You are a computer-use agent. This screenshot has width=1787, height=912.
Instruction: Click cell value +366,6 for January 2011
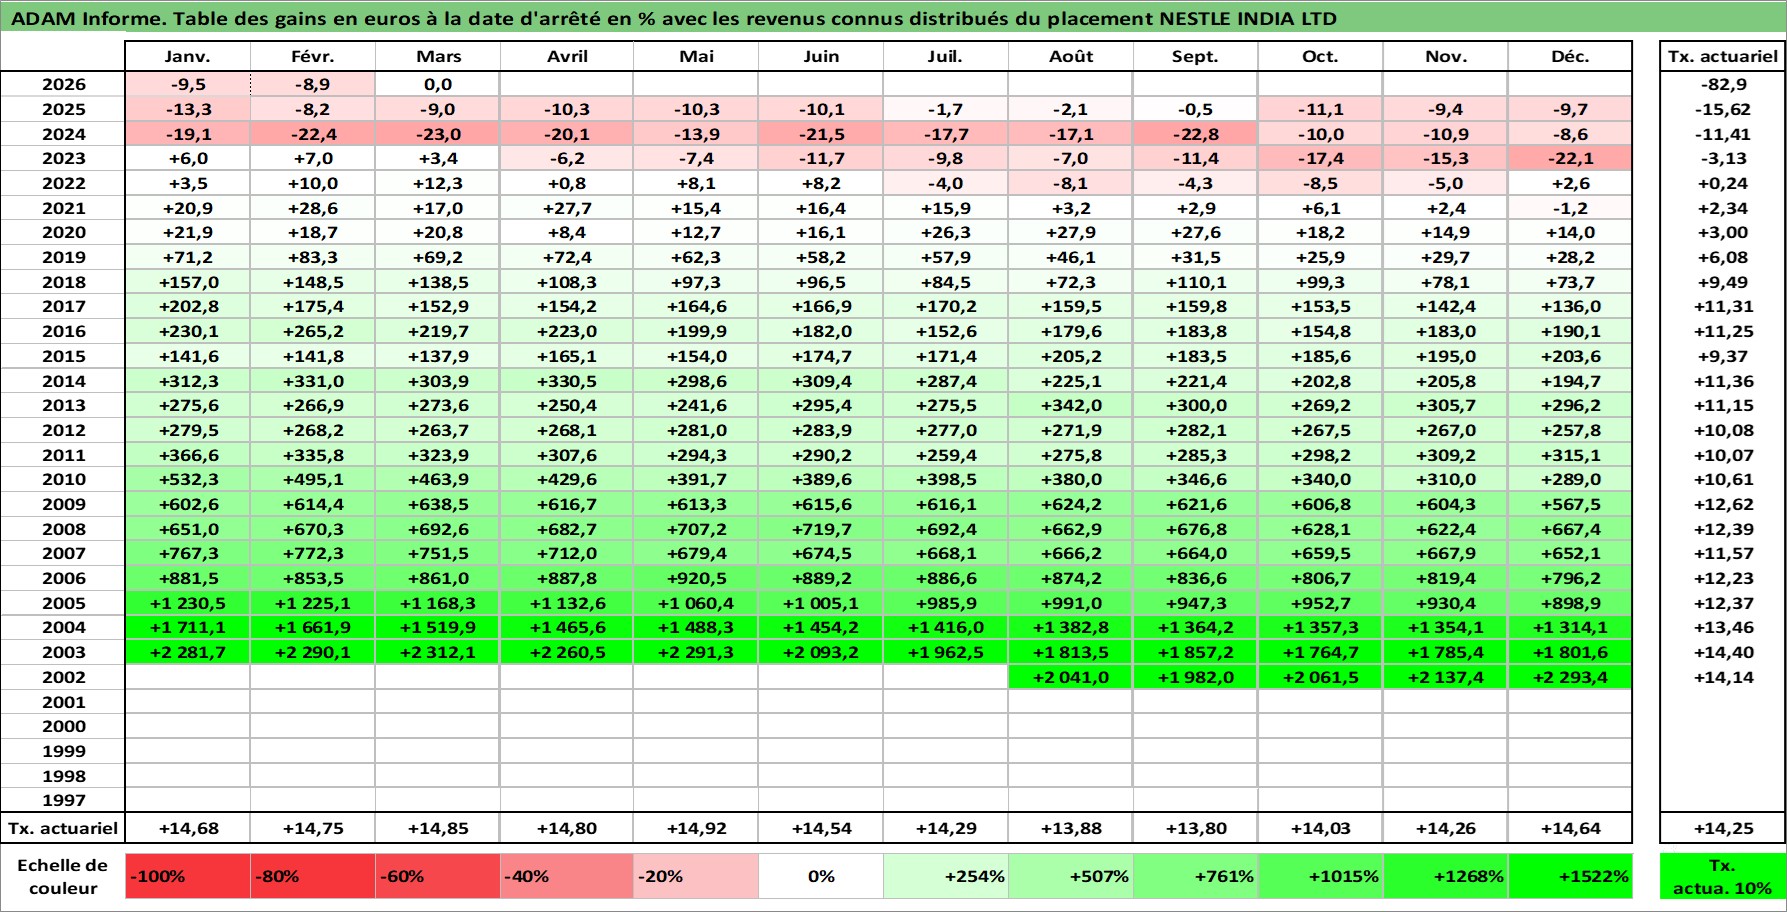[x=188, y=455]
